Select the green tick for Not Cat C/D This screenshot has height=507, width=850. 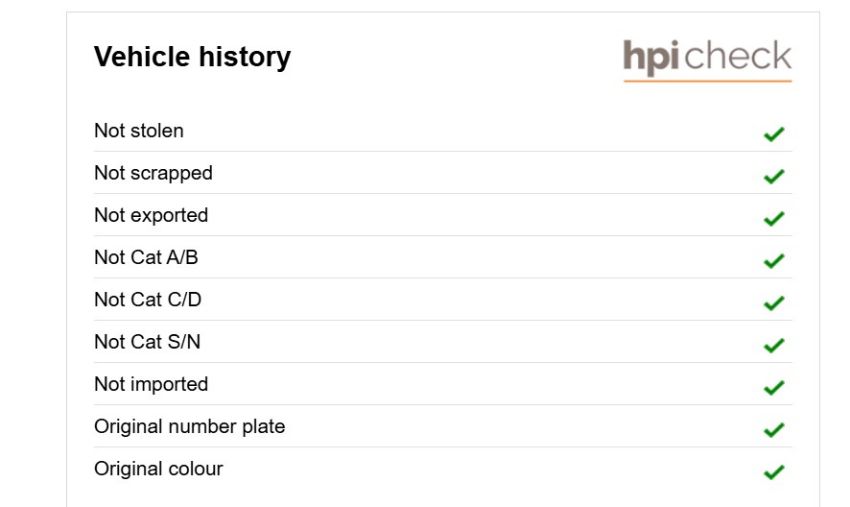774,303
